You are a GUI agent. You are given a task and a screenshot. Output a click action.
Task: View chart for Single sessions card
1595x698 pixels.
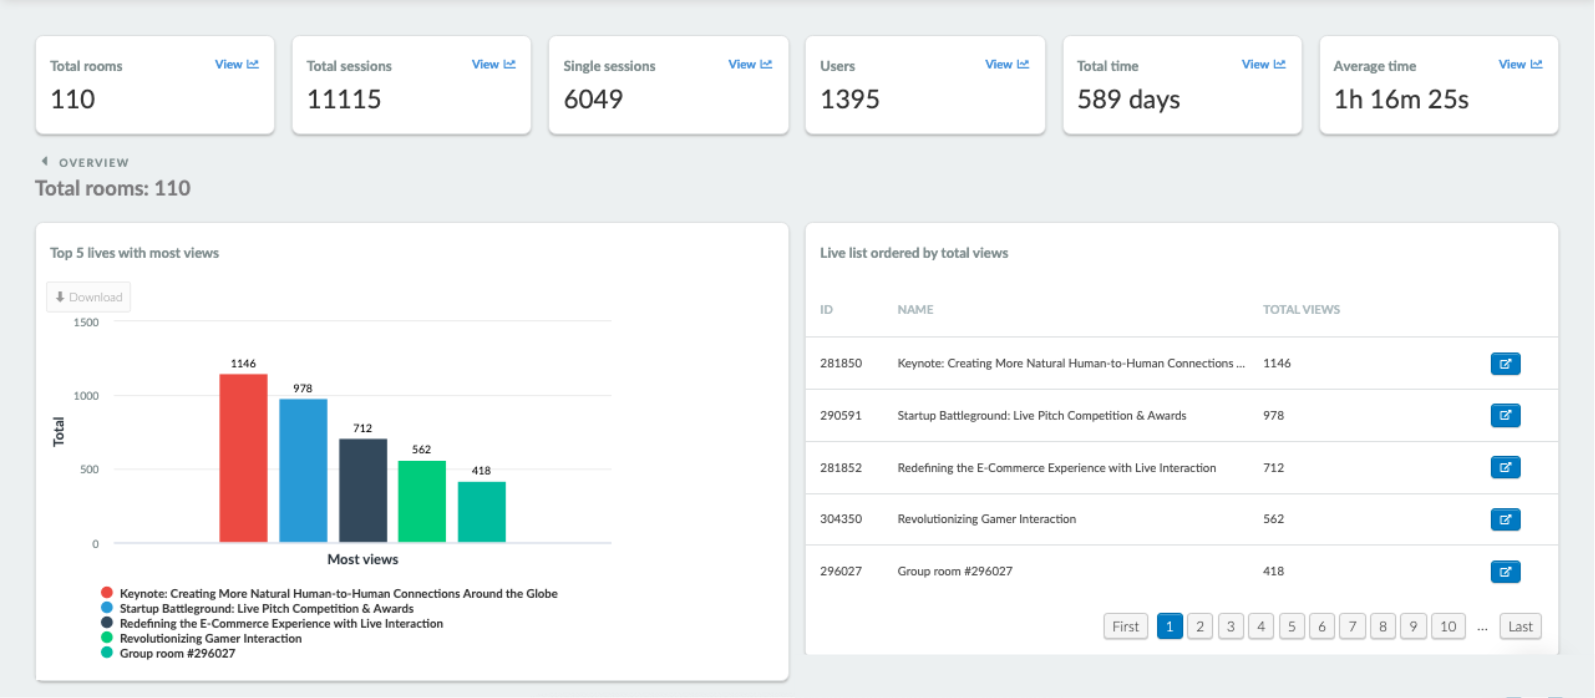pyautogui.click(x=750, y=64)
